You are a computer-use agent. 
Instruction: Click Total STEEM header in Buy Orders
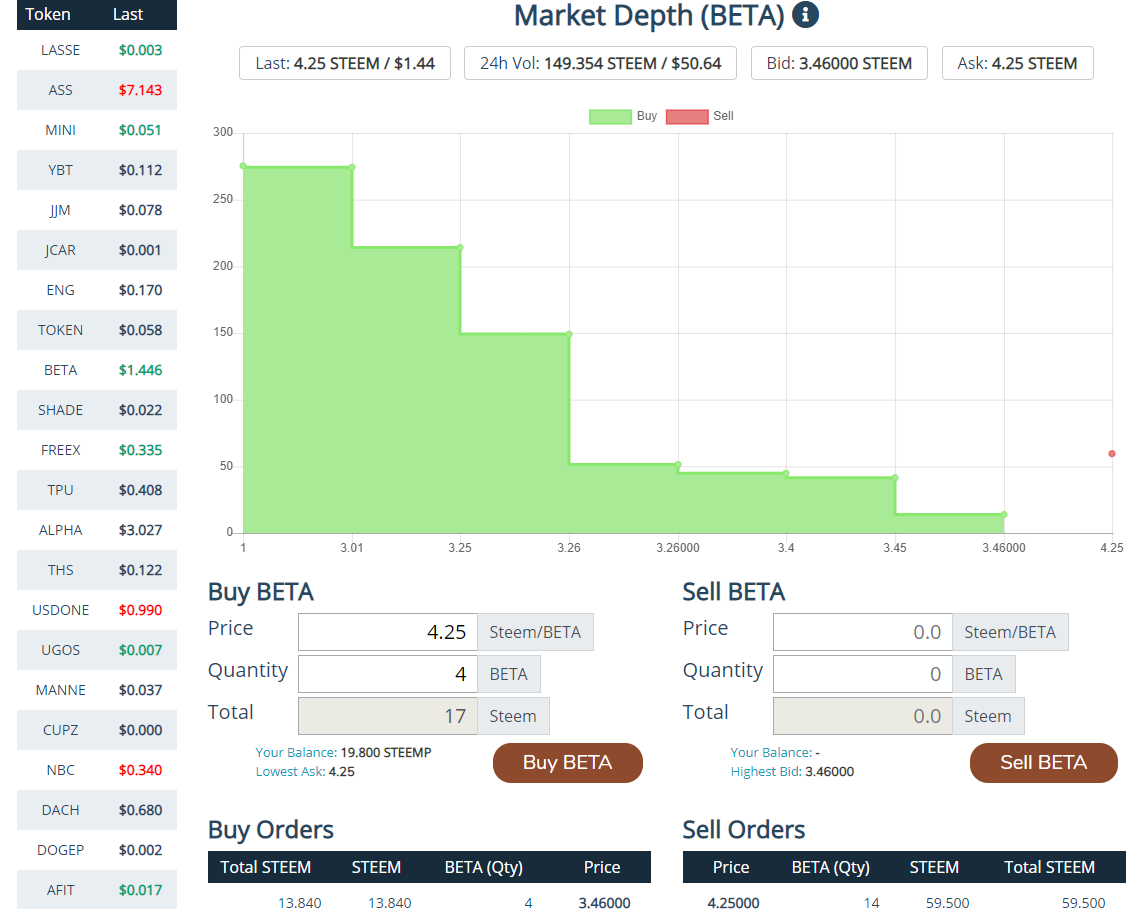tap(265, 867)
